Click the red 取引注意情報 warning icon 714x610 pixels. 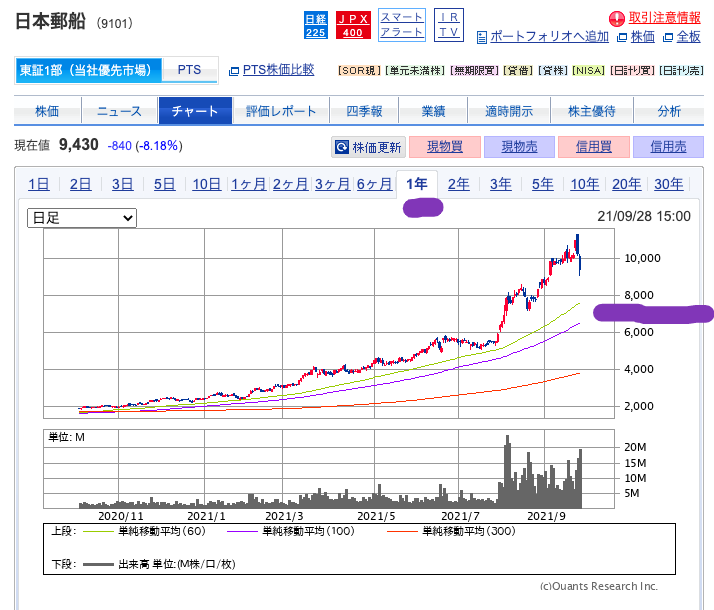pyautogui.click(x=617, y=19)
